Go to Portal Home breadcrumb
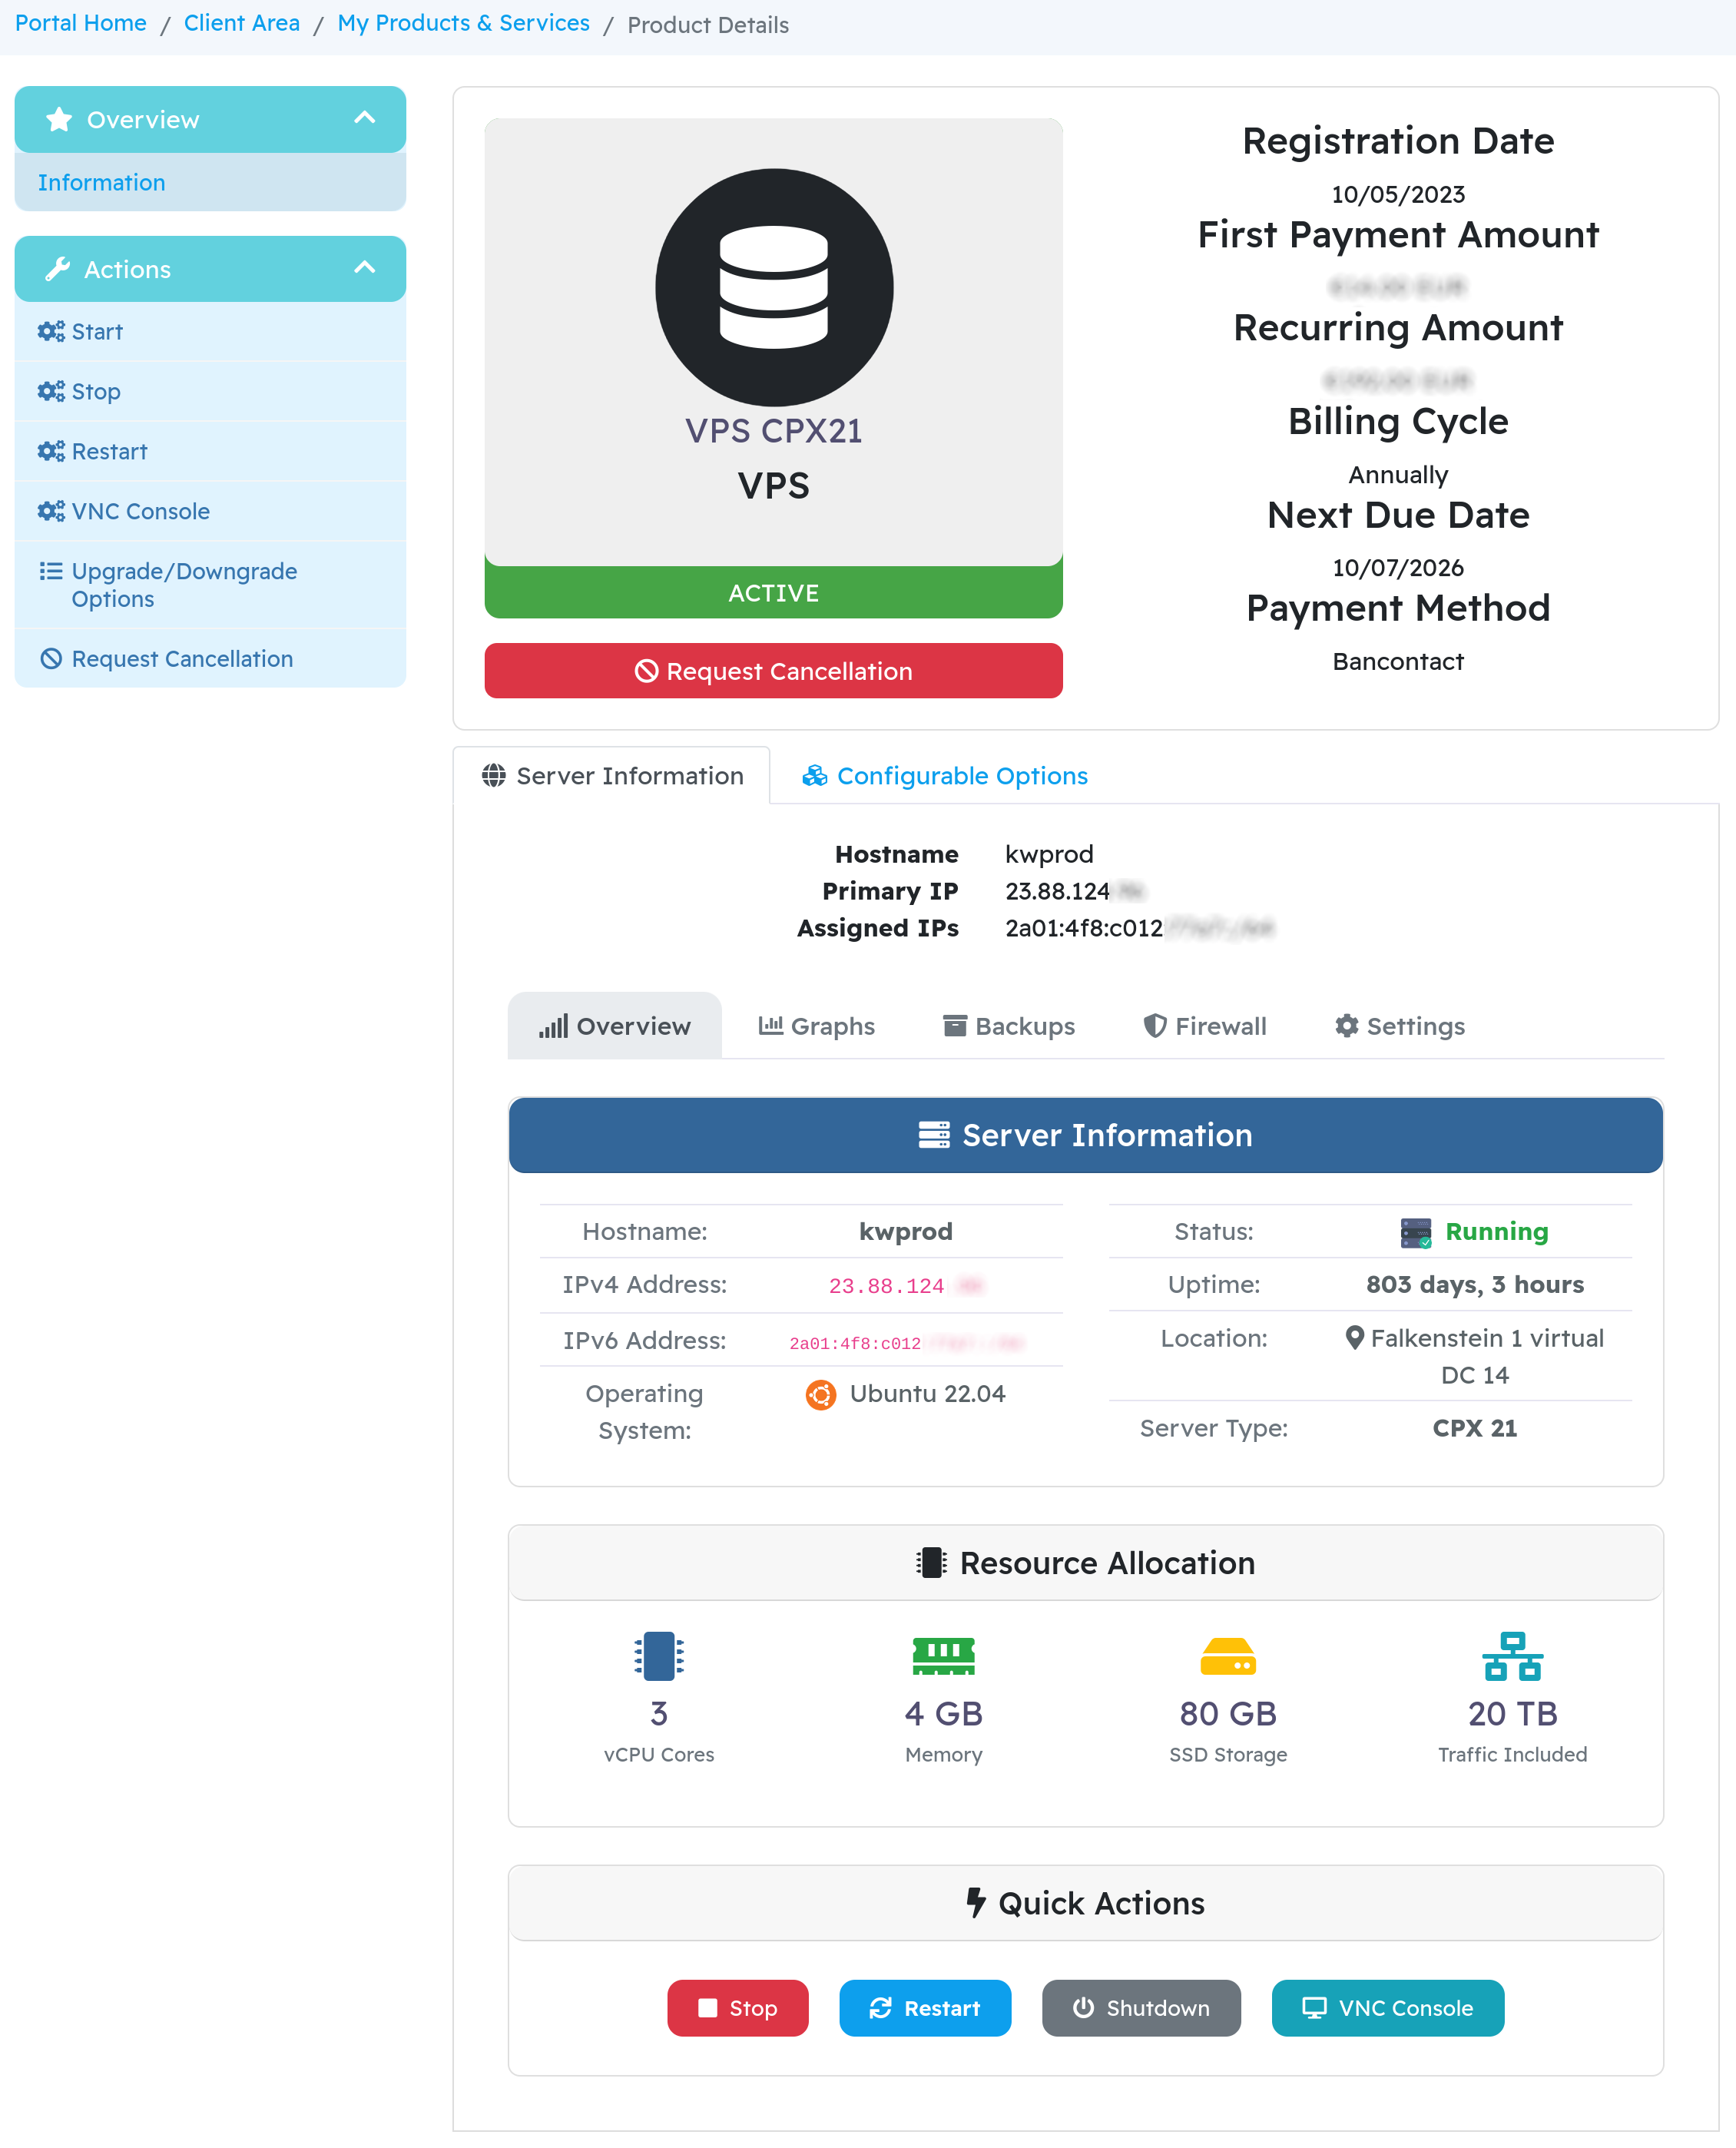The image size is (1736, 2148). [x=81, y=24]
